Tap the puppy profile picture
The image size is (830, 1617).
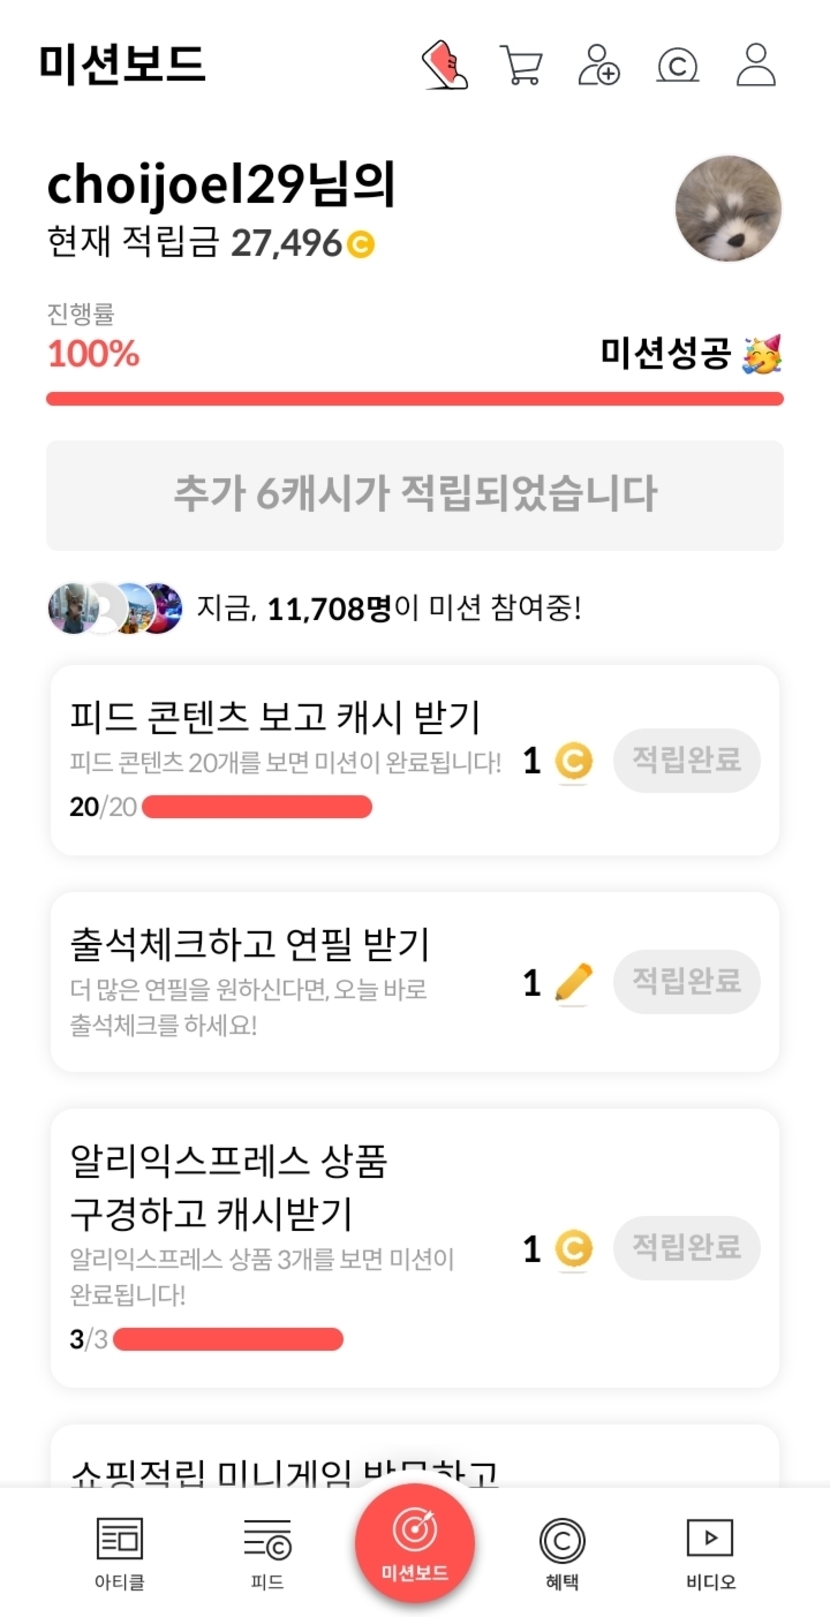click(x=728, y=209)
